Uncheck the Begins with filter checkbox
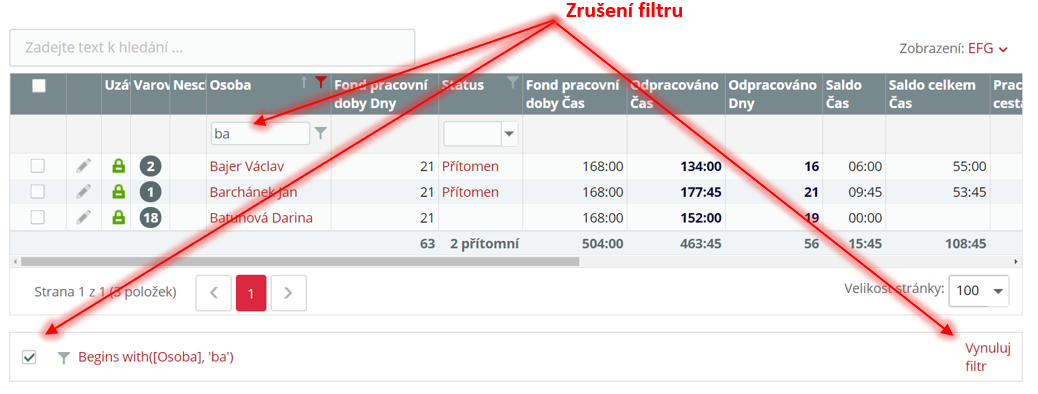1038x394 pixels. (x=28, y=358)
